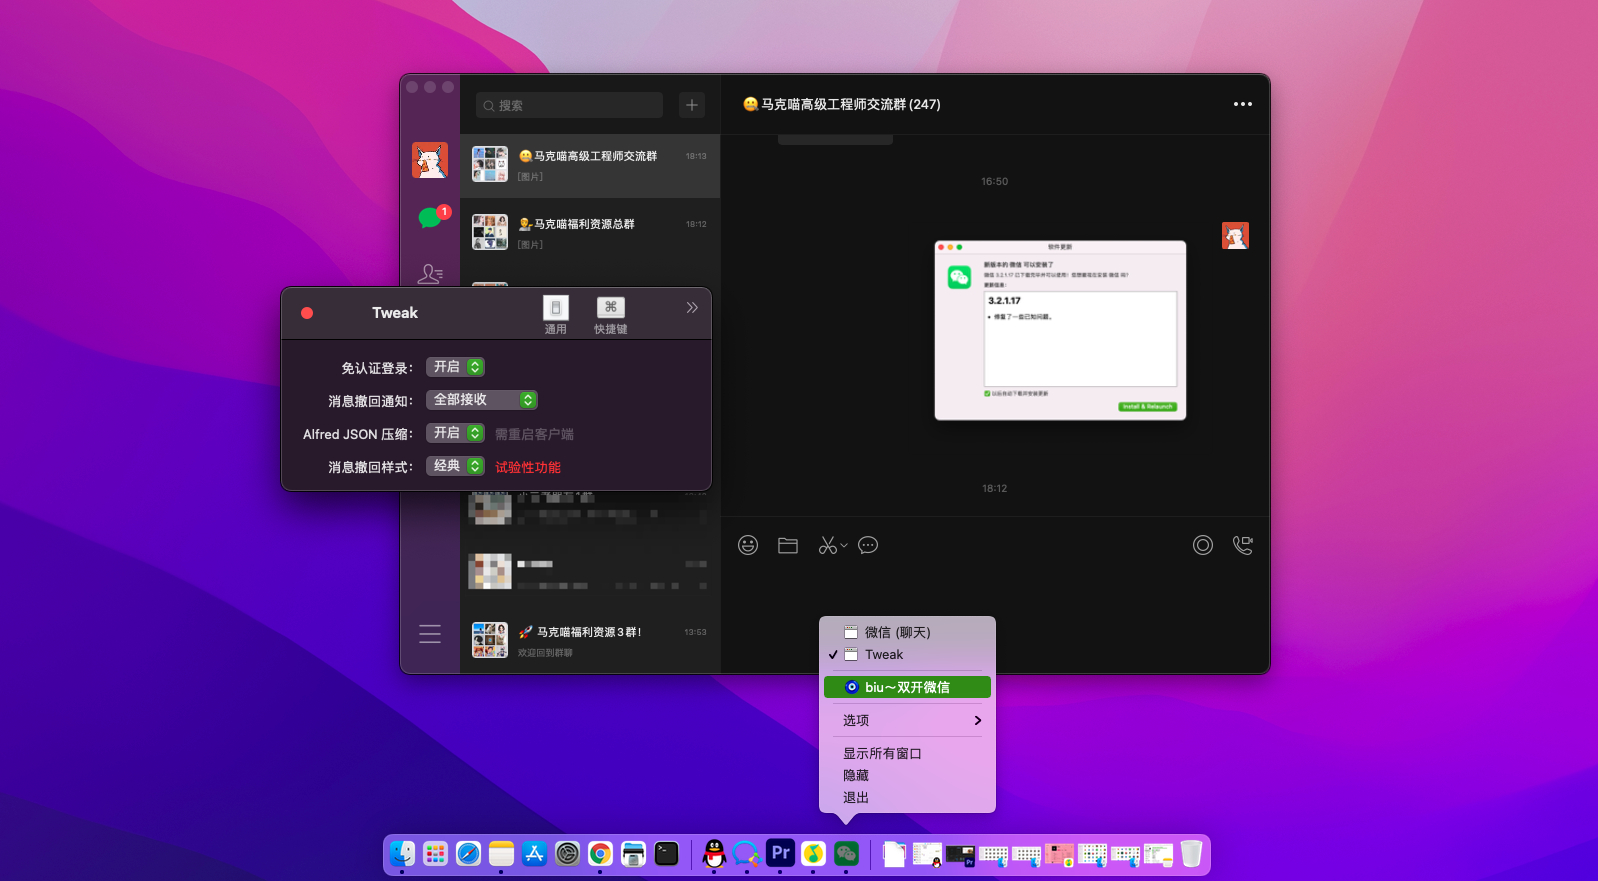Switch to the 快捷键 tab
1598x881 pixels.
click(x=610, y=315)
